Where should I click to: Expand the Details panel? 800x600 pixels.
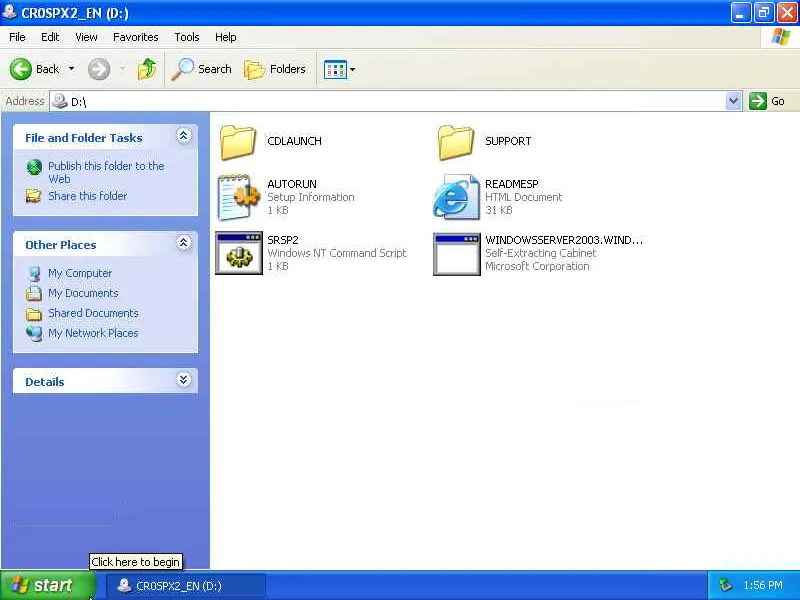click(x=184, y=380)
